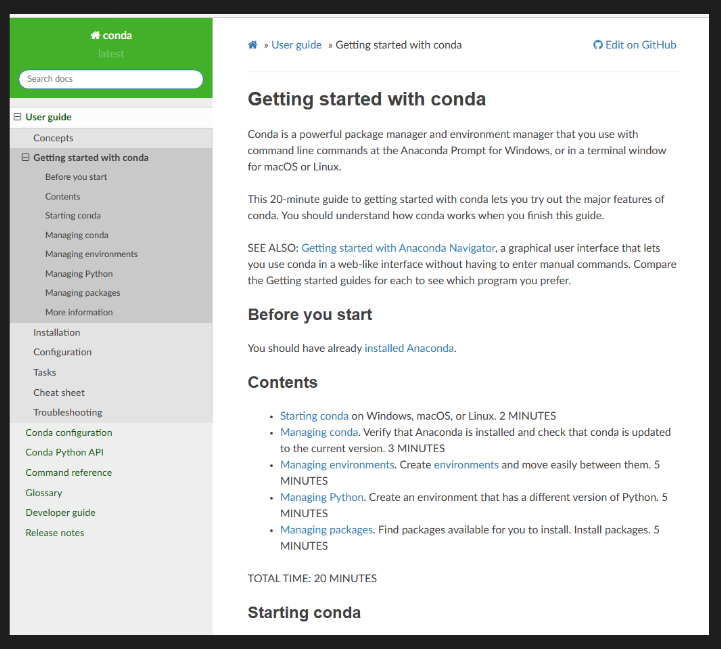Open User guide sidebar heading
The height and width of the screenshot is (649, 721).
[x=48, y=117]
